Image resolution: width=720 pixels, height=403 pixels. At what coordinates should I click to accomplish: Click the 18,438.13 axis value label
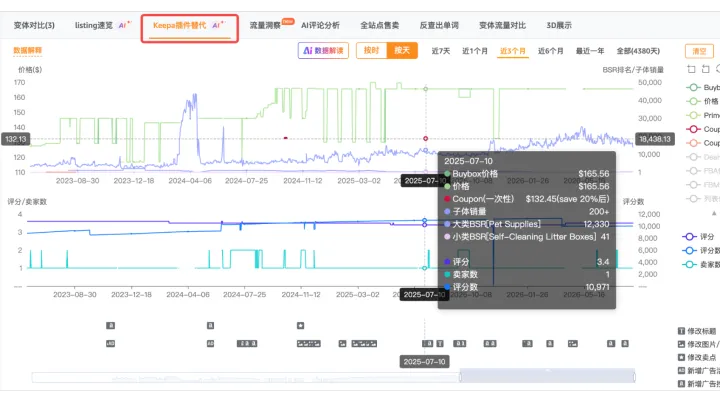coord(655,139)
